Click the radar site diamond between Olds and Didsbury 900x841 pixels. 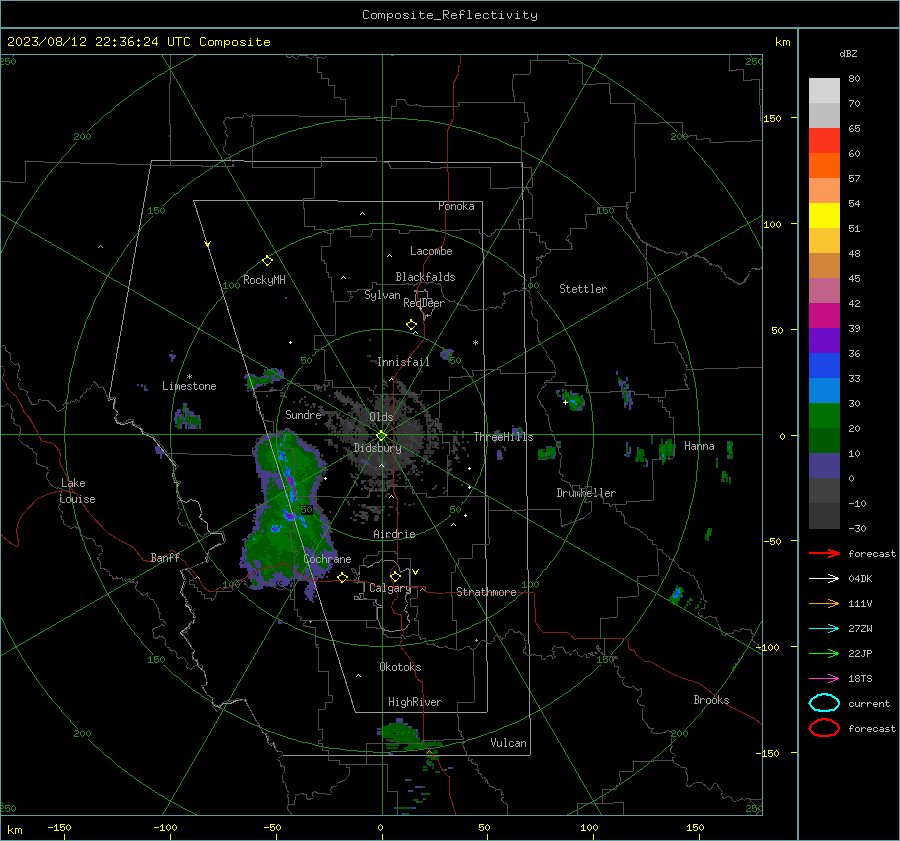[381, 436]
